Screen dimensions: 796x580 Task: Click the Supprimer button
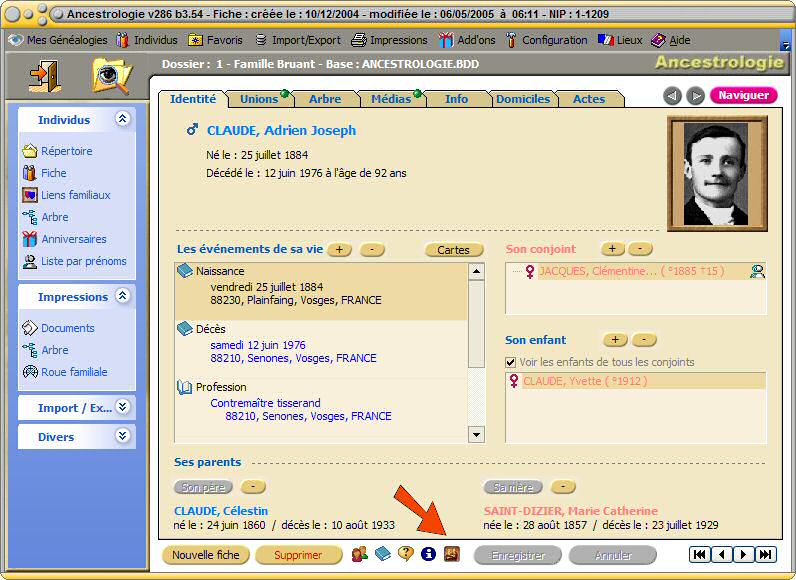pos(298,555)
